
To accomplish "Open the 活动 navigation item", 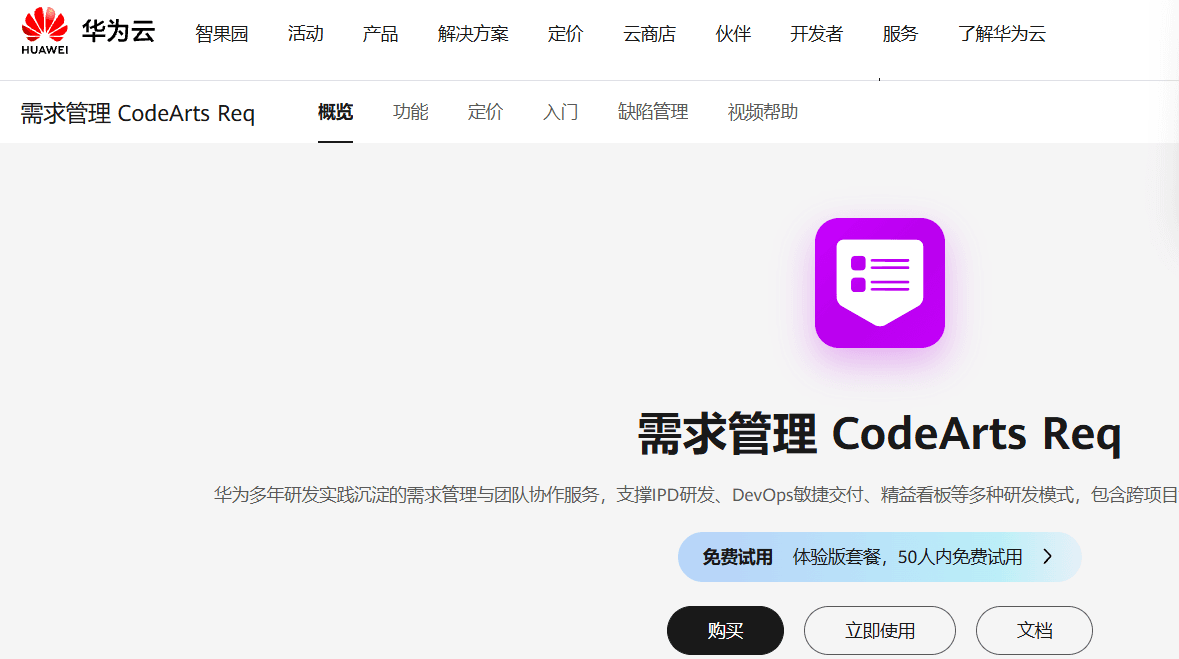I will [305, 34].
